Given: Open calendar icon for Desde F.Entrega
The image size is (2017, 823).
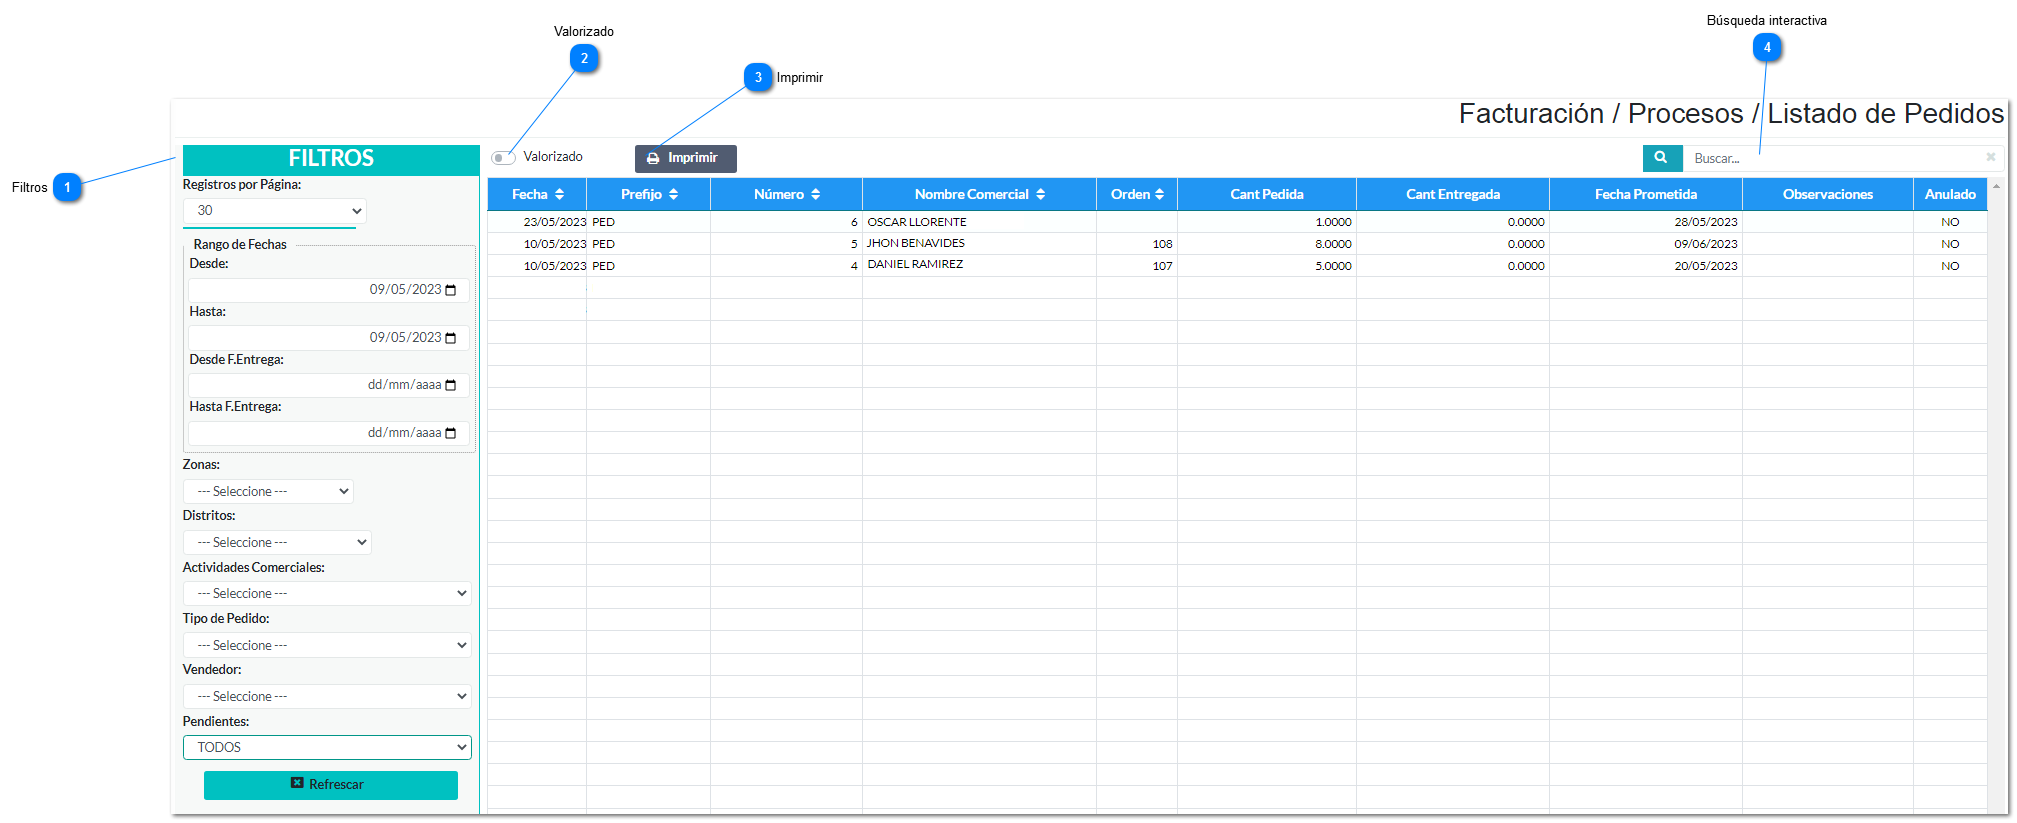Looking at the screenshot, I should 451,385.
